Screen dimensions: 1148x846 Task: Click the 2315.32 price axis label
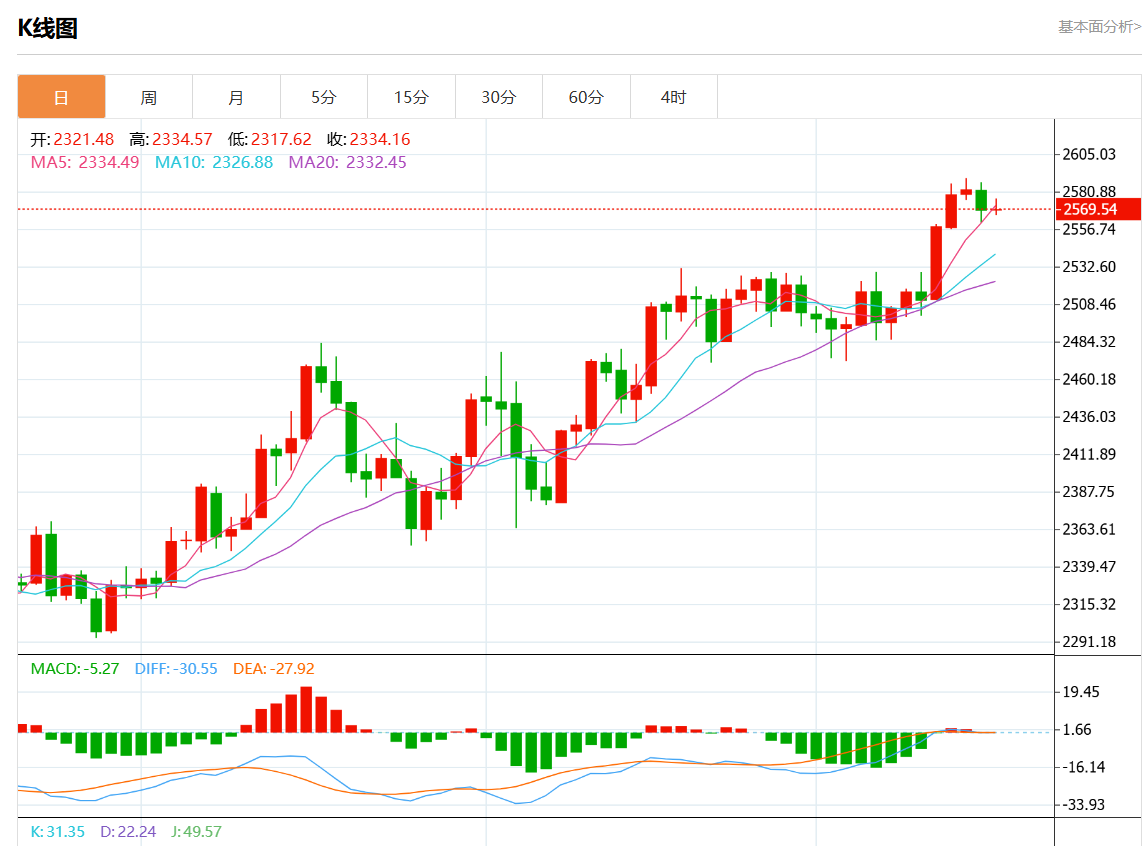click(x=1089, y=604)
